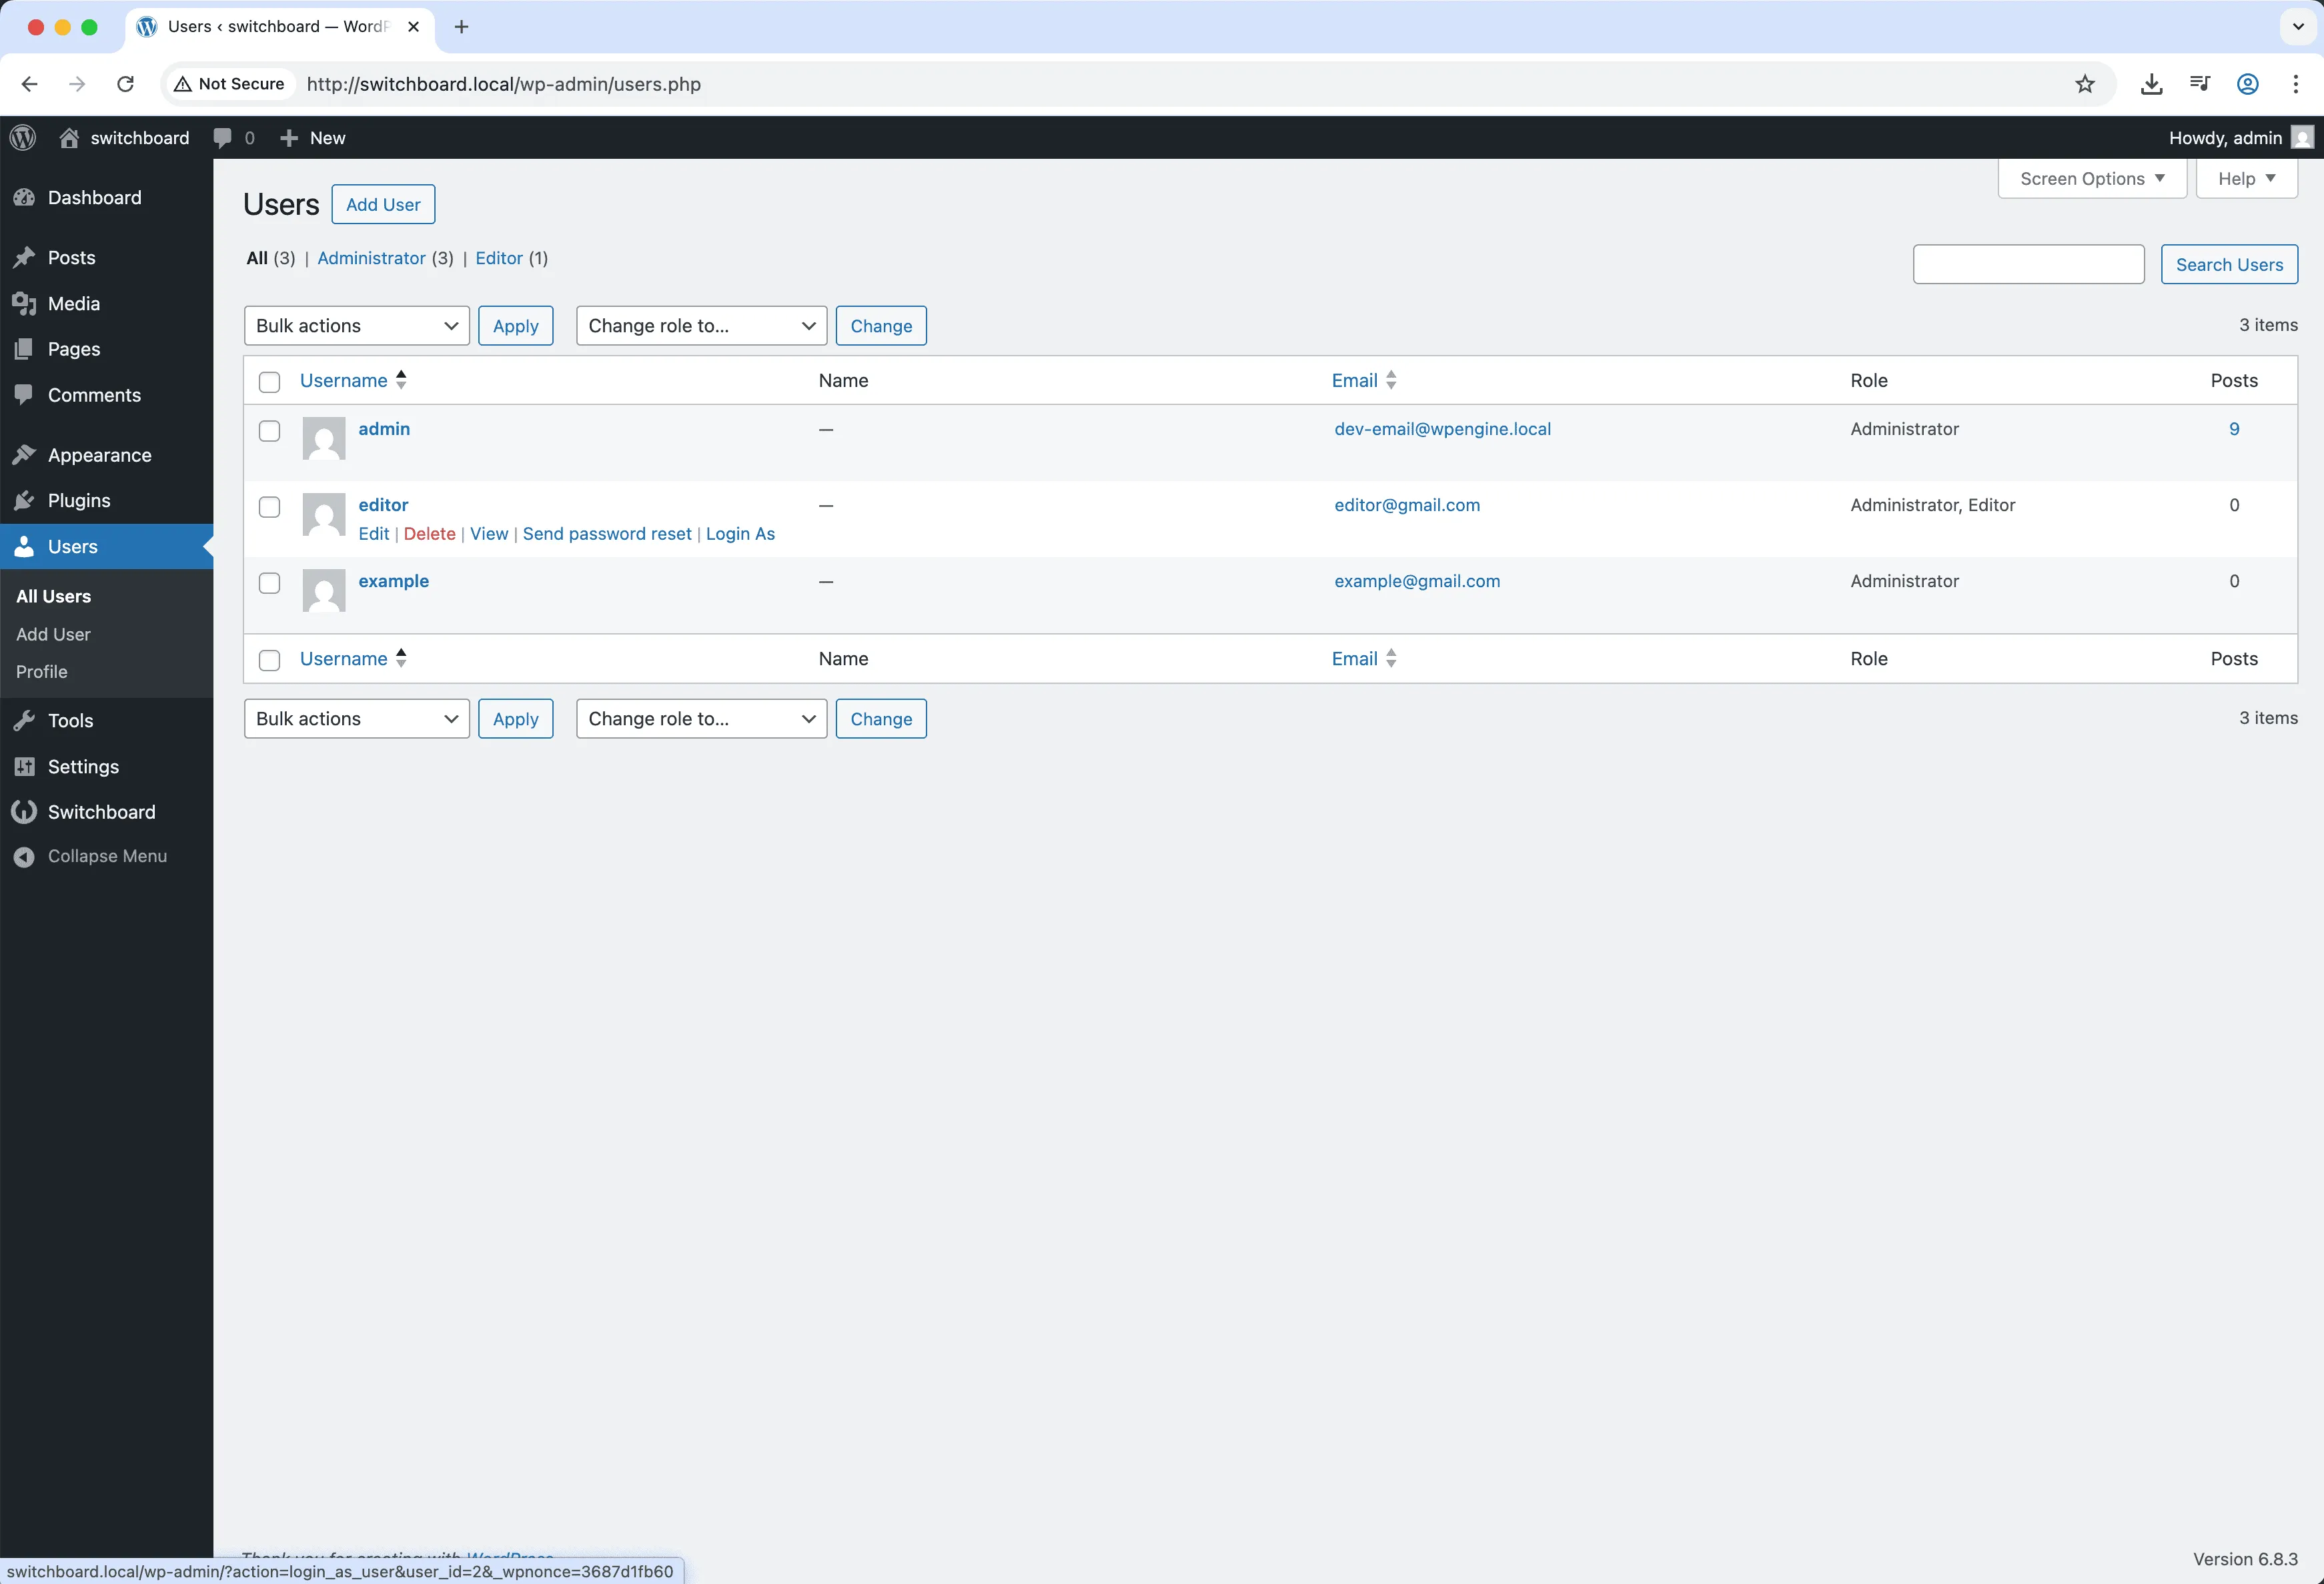Open the All Users submenu item

tap(54, 595)
